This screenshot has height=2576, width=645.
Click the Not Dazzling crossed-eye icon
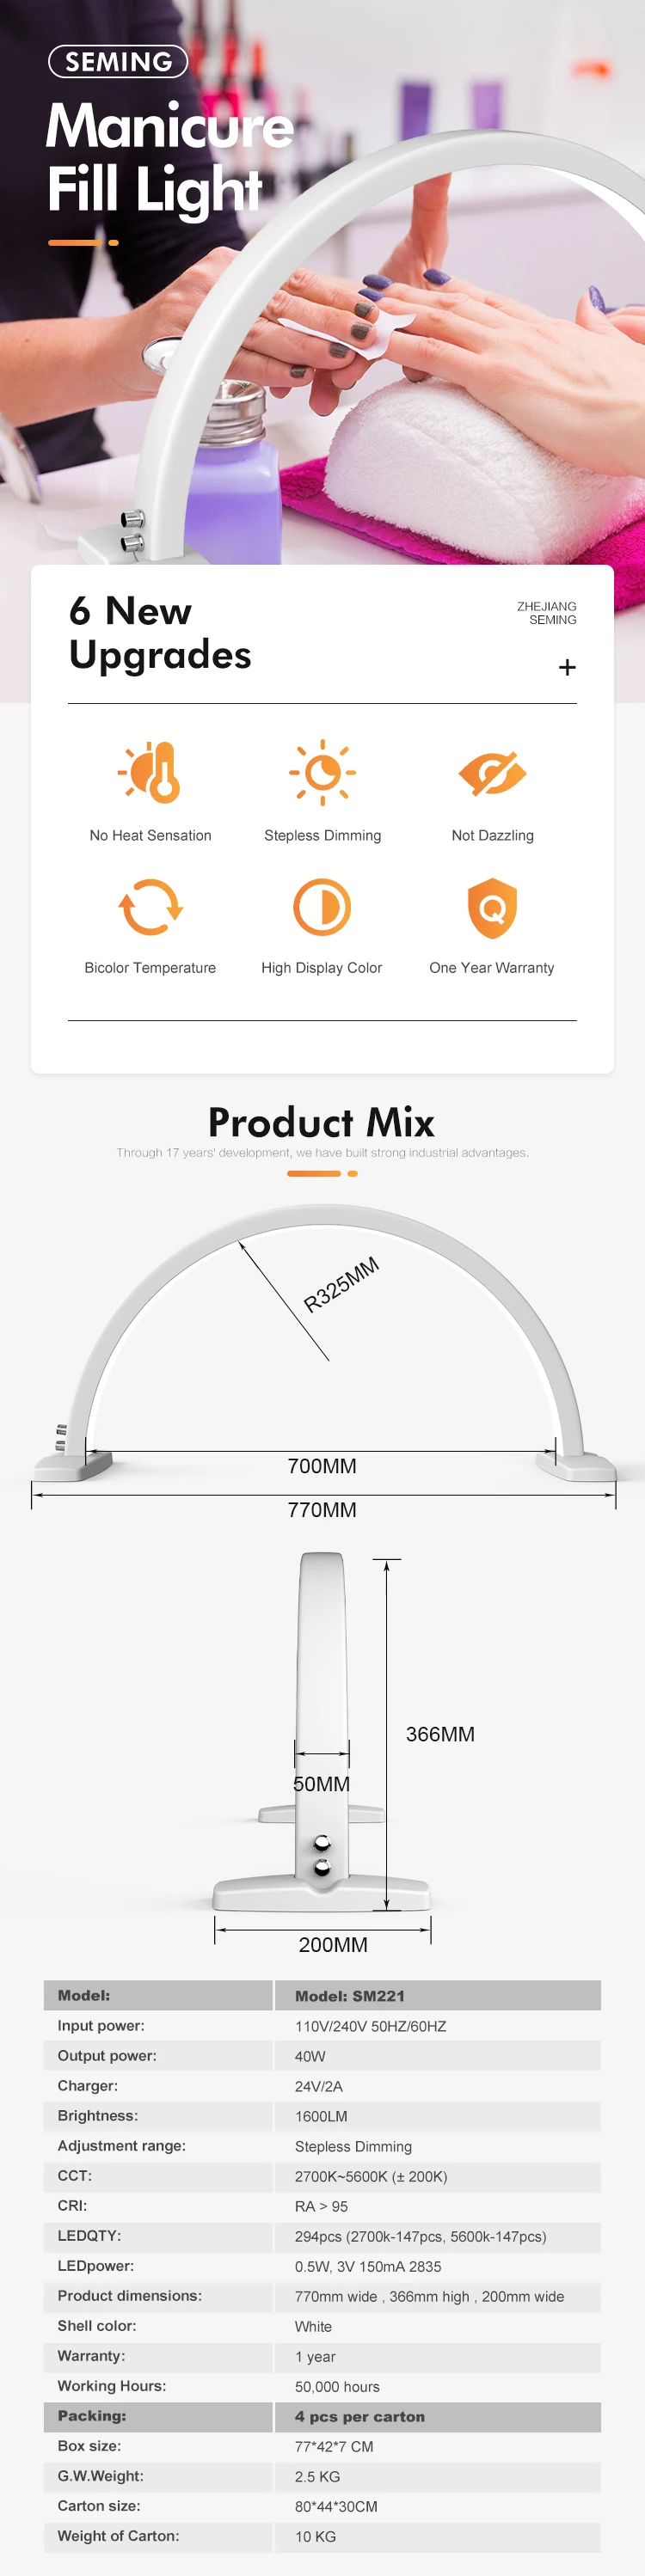point(492,772)
